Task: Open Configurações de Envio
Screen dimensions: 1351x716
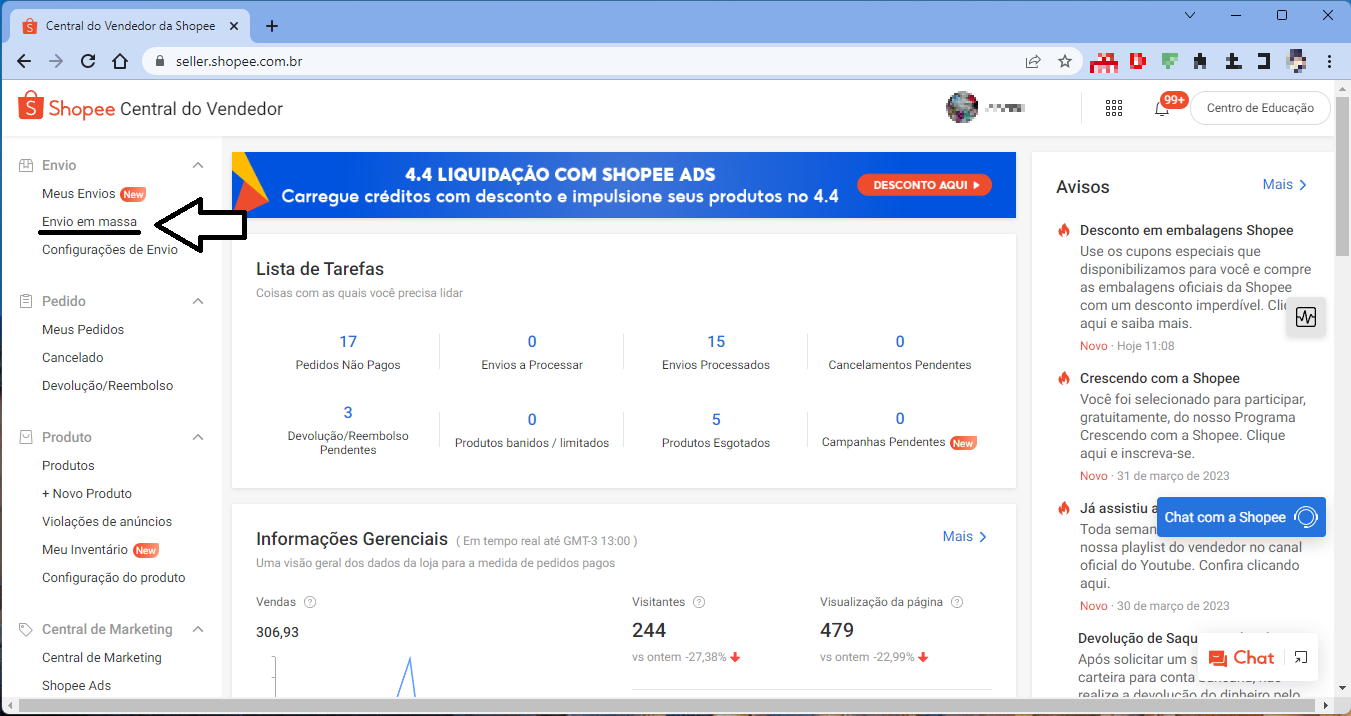Action: (x=110, y=249)
